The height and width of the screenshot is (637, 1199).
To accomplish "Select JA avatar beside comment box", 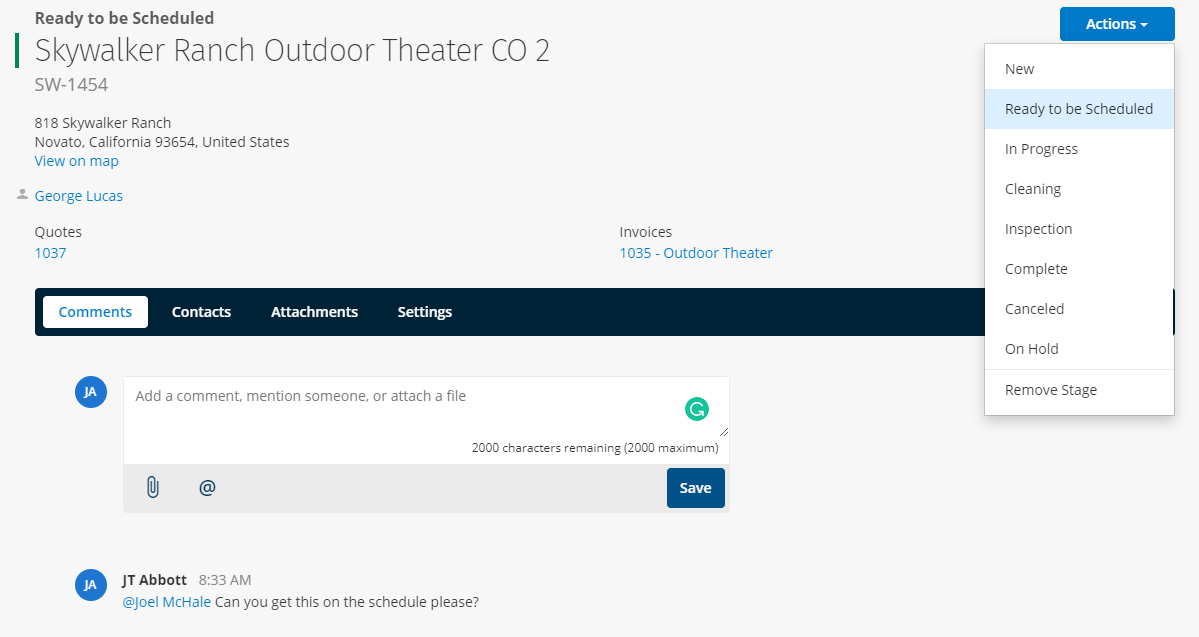I will click(x=90, y=392).
